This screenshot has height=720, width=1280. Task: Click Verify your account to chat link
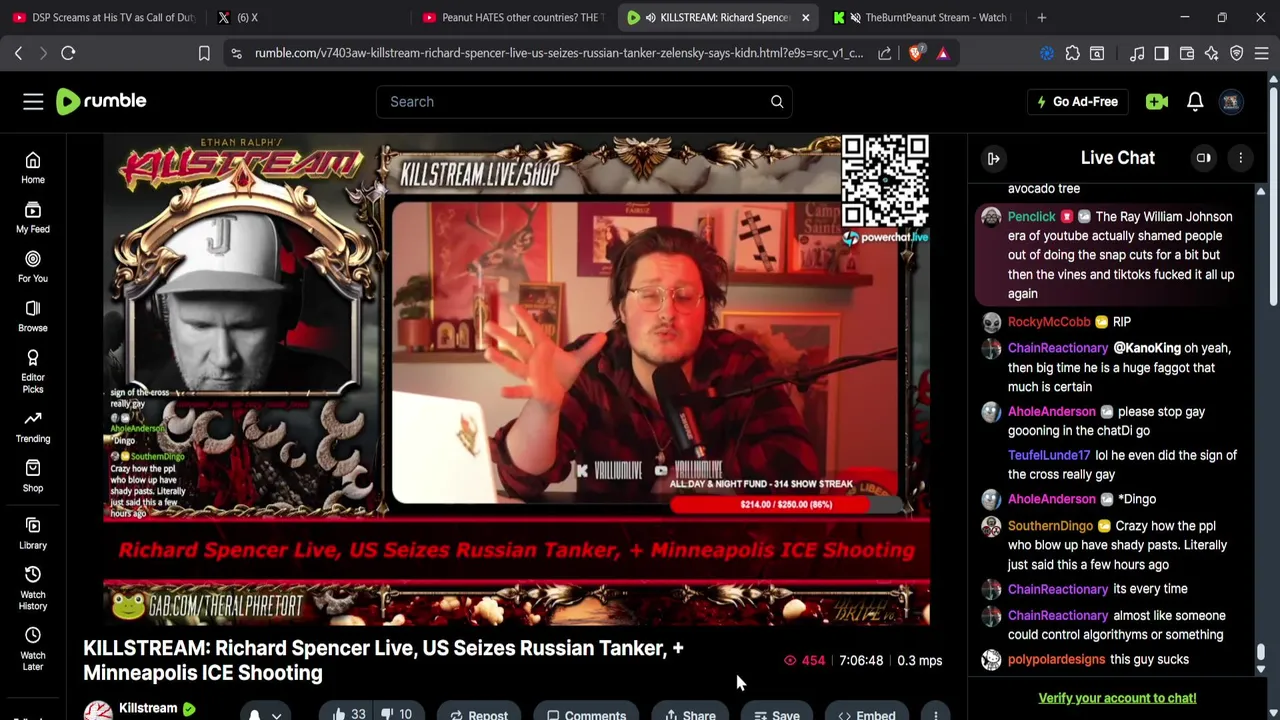point(1117,698)
